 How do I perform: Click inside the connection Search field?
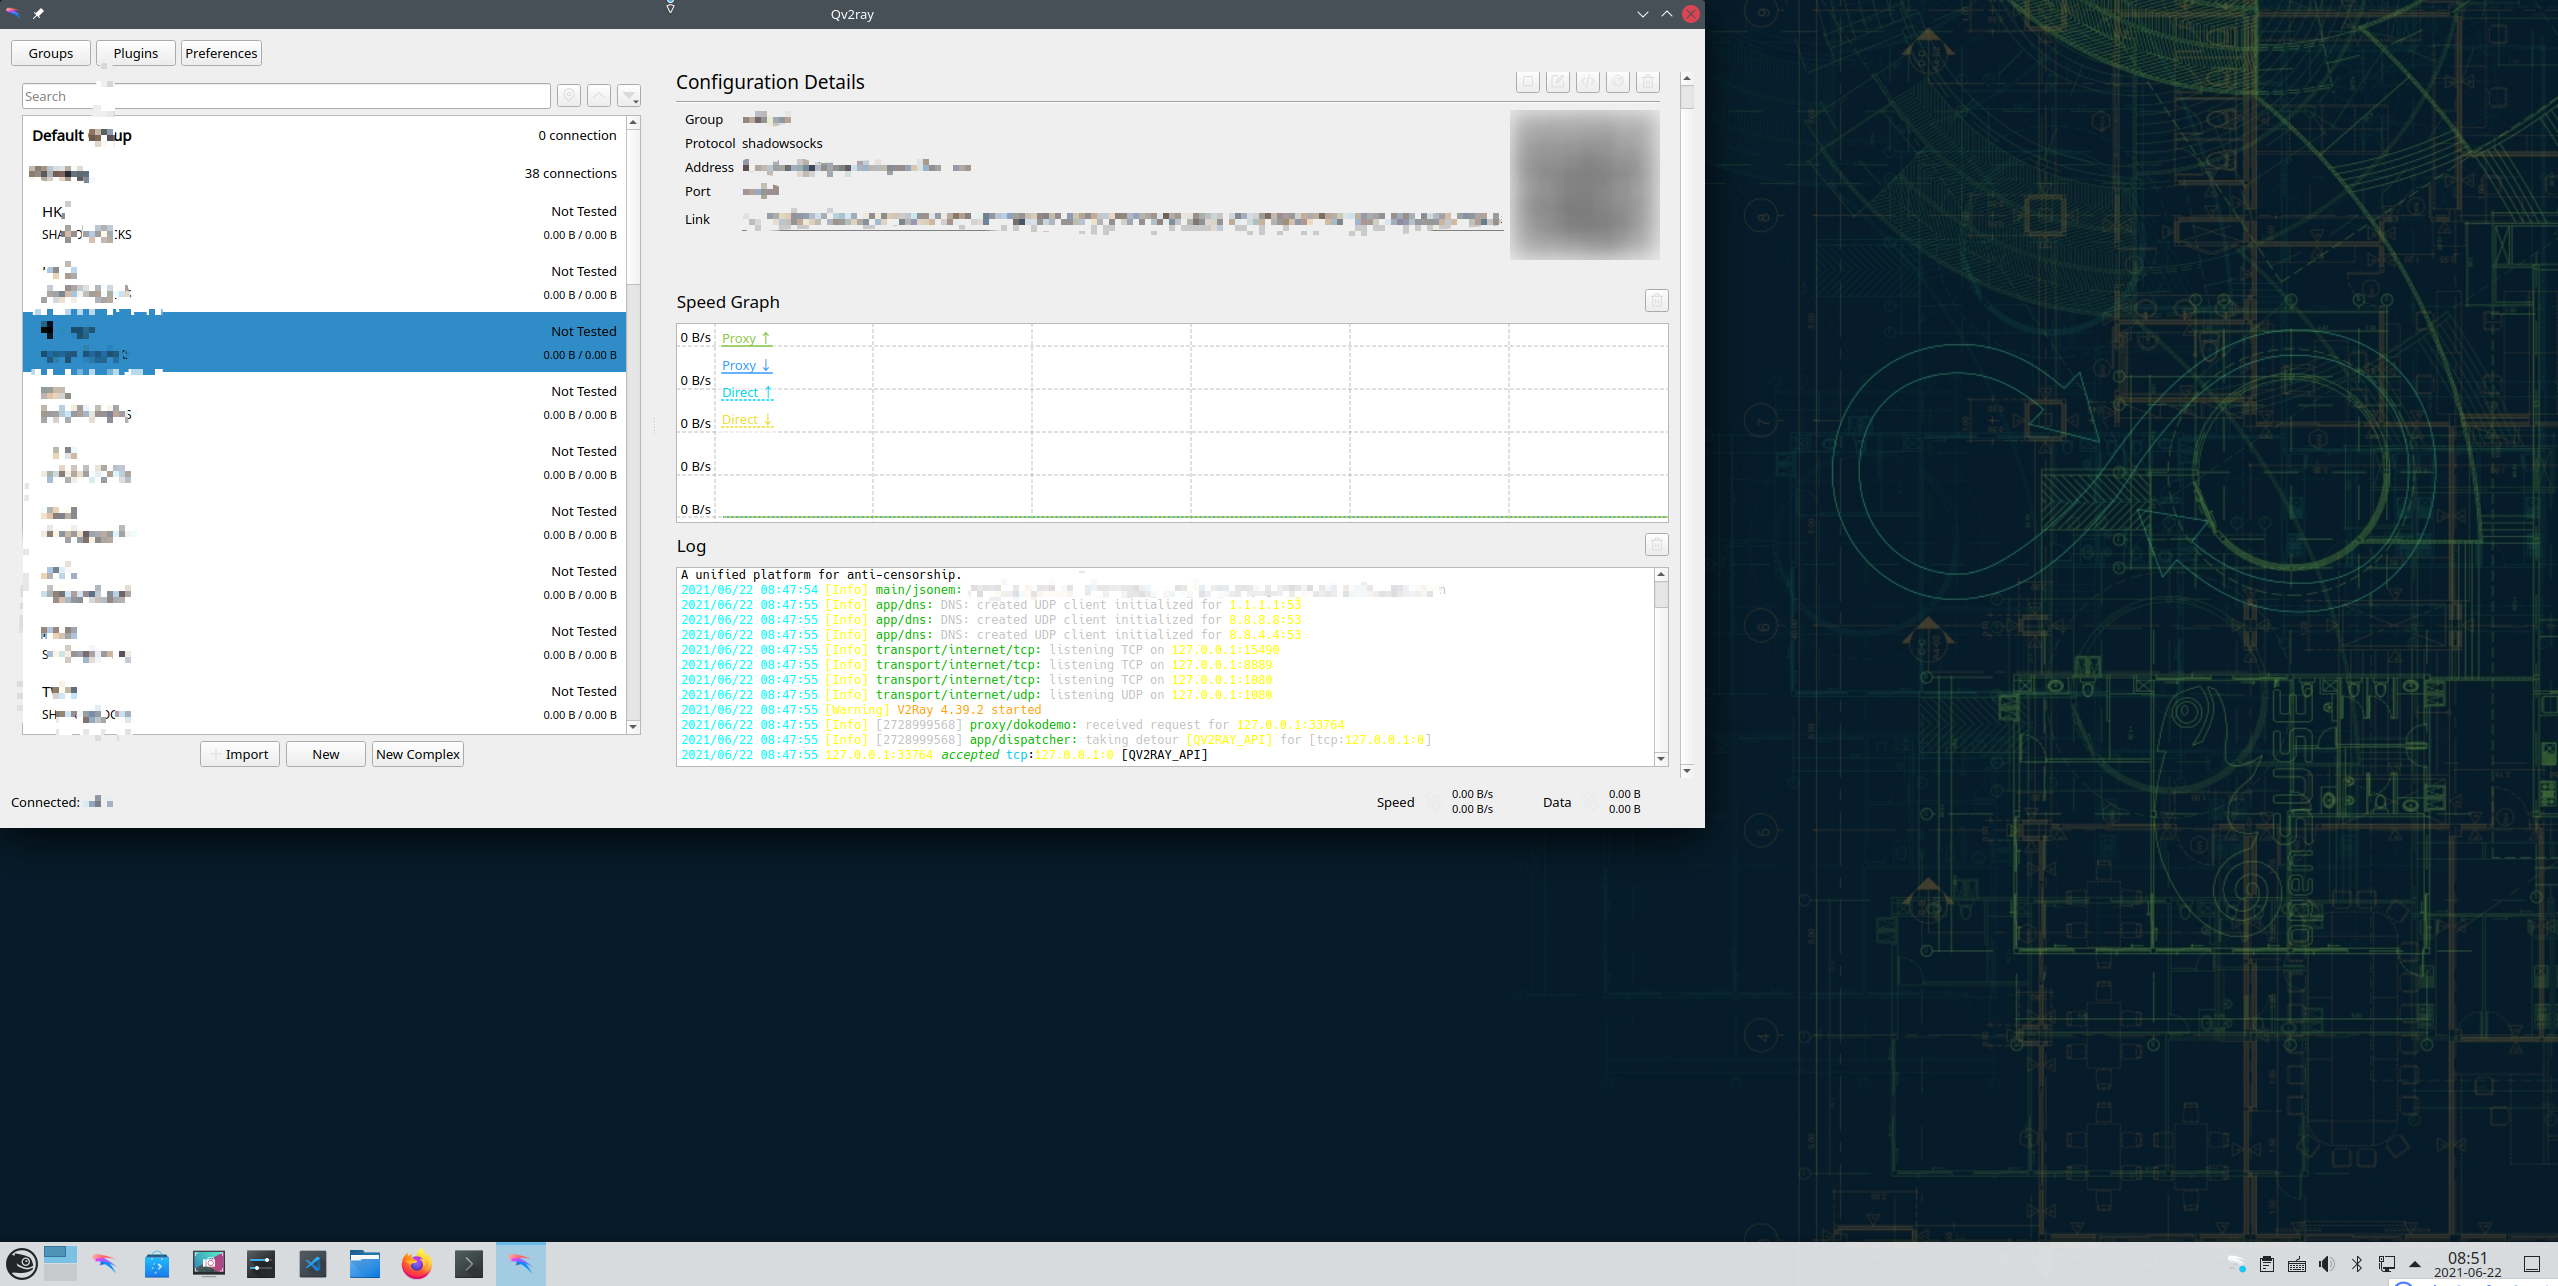pos(286,95)
